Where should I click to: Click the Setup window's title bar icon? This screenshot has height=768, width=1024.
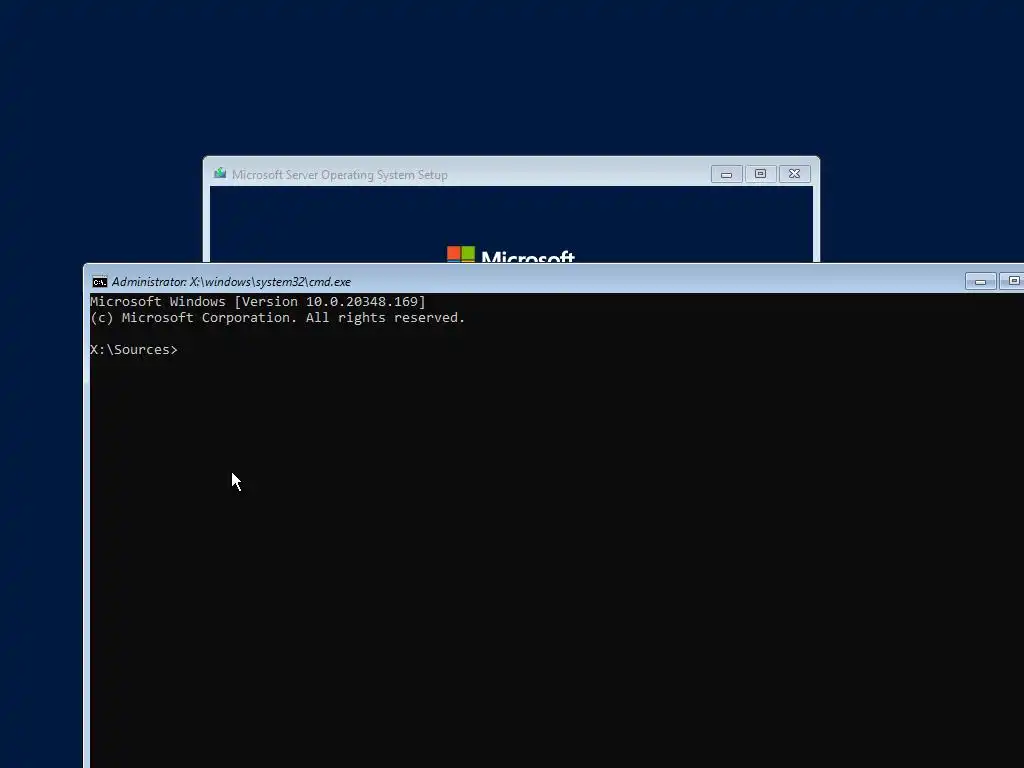(x=220, y=174)
